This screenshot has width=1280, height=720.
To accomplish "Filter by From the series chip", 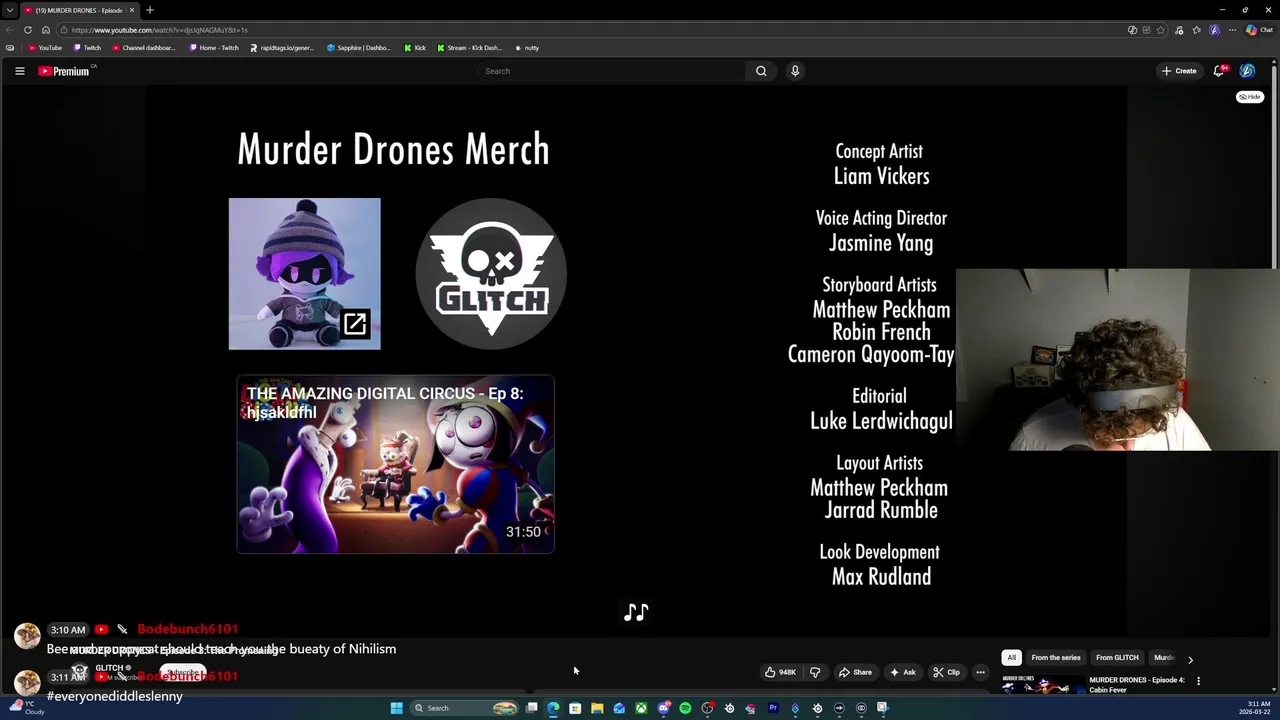I will [x=1056, y=658].
